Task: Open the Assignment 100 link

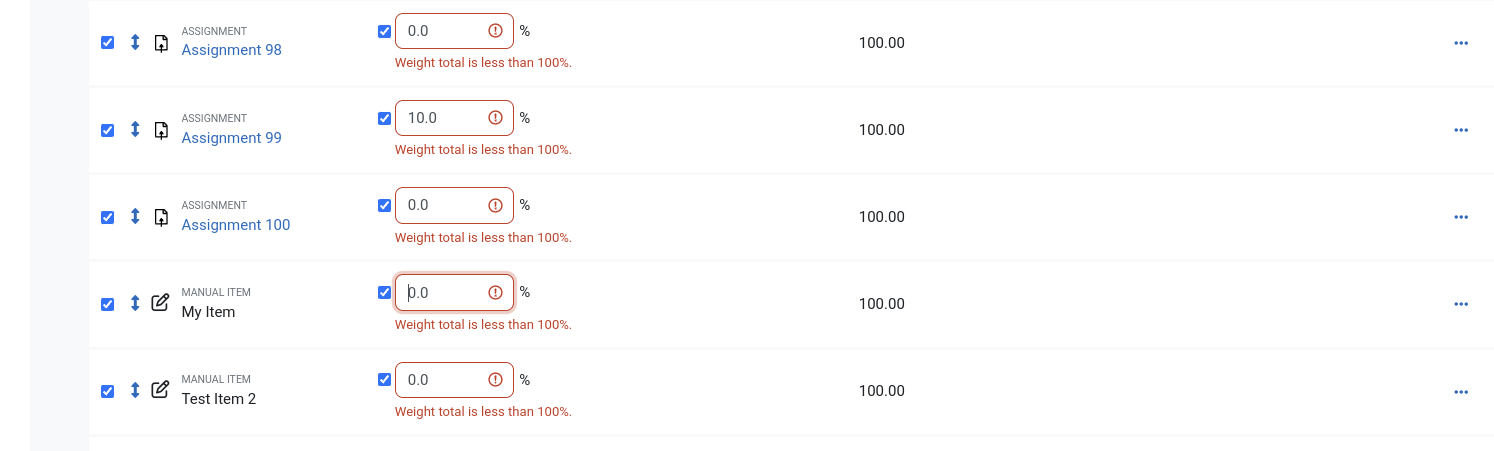Action: (x=236, y=225)
